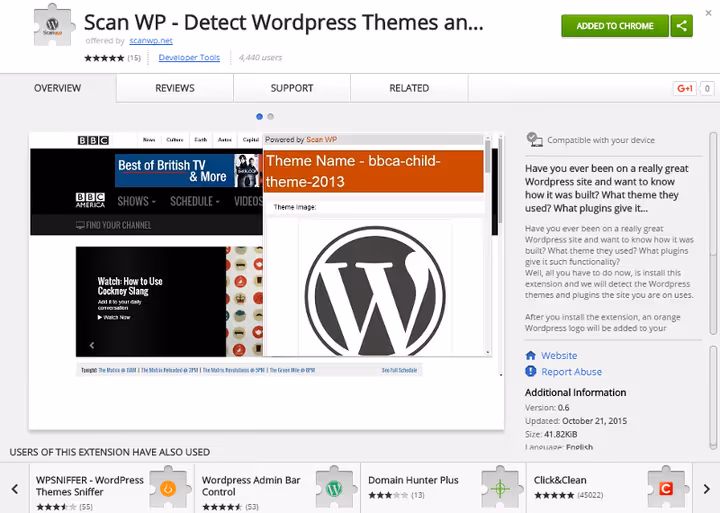Click the Added to Chrome button
Screen dimensions: 720x513
[x=615, y=26]
